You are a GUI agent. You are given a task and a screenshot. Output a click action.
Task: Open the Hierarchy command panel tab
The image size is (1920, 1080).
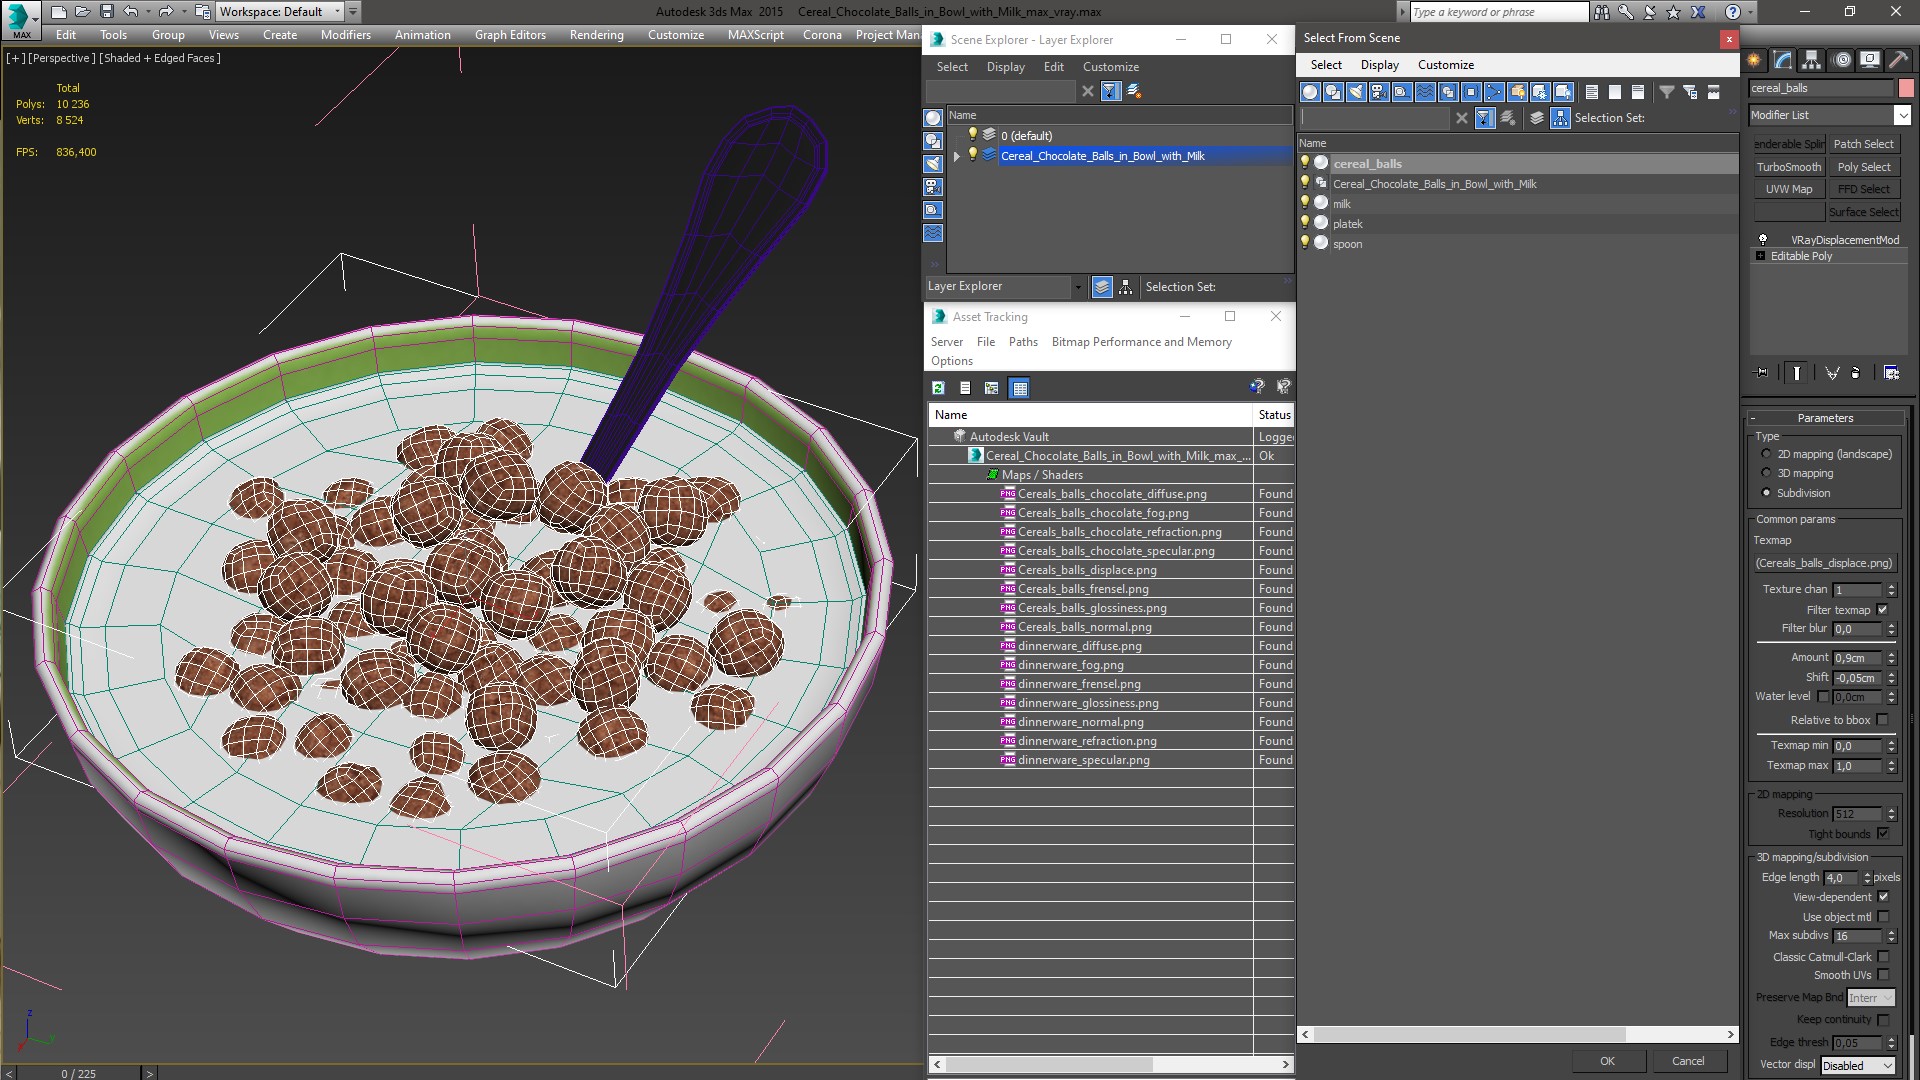click(x=1811, y=60)
